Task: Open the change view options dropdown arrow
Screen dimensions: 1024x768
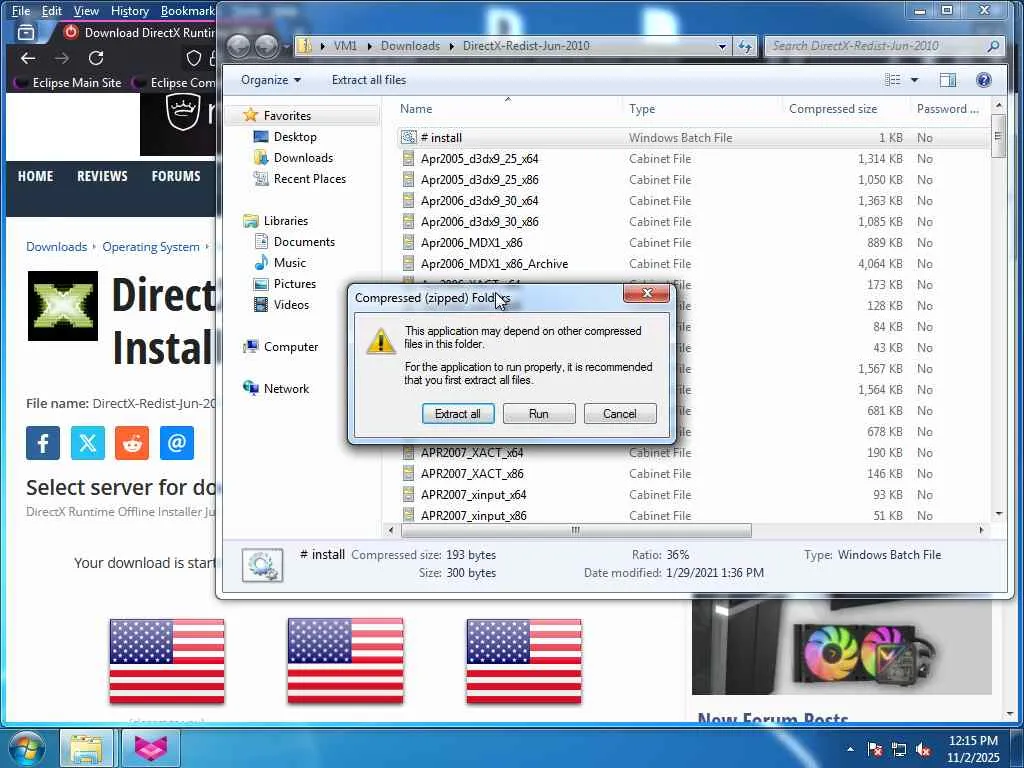Action: click(x=914, y=80)
